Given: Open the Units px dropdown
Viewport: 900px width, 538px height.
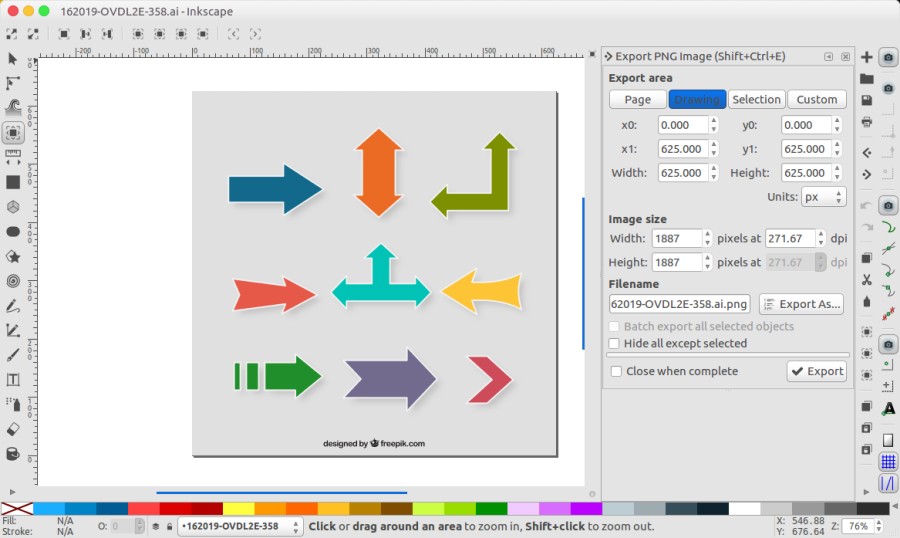Looking at the screenshot, I should [x=823, y=197].
